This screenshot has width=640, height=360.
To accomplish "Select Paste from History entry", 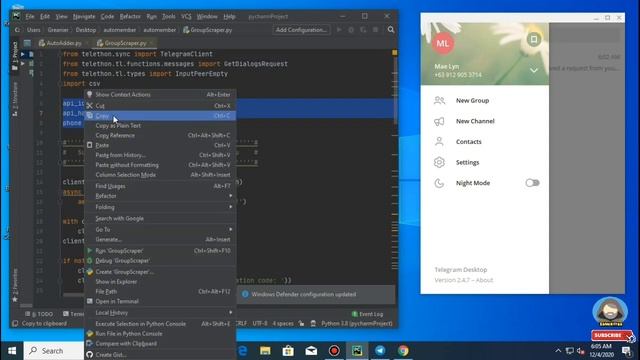I will (x=160, y=155).
